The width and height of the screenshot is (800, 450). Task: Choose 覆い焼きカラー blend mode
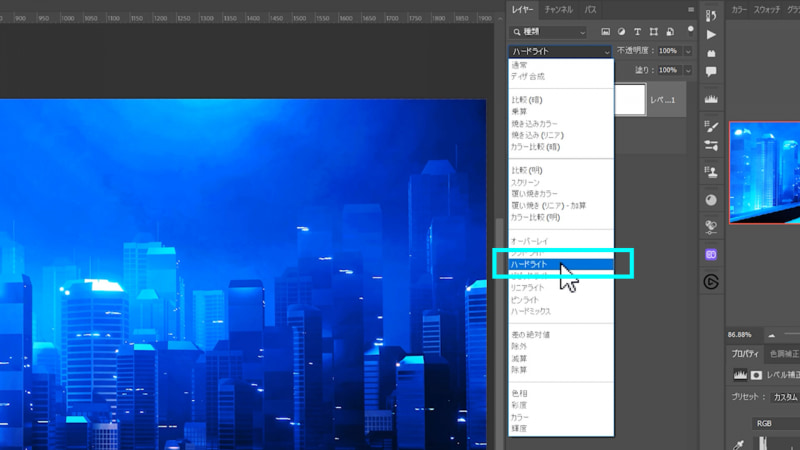[x=561, y=194]
